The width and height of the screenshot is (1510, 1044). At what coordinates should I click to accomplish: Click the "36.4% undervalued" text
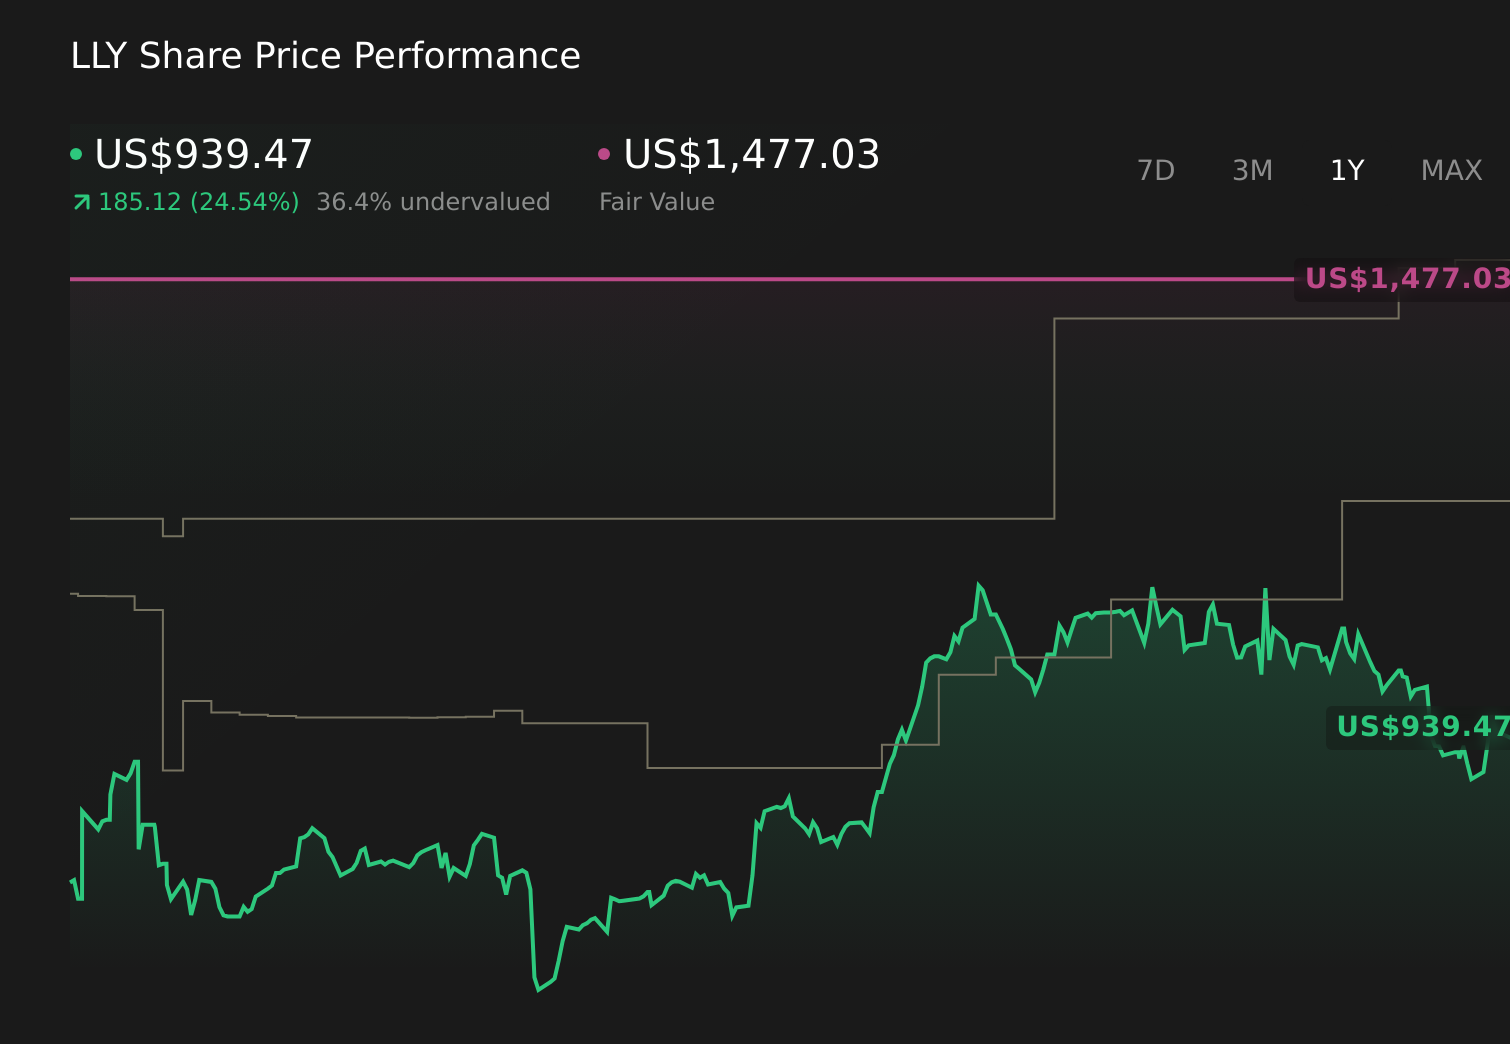[433, 202]
